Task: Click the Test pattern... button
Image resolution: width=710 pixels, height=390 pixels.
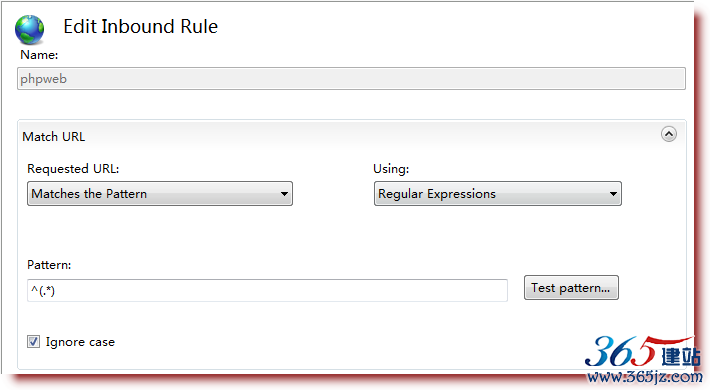Action: (571, 288)
